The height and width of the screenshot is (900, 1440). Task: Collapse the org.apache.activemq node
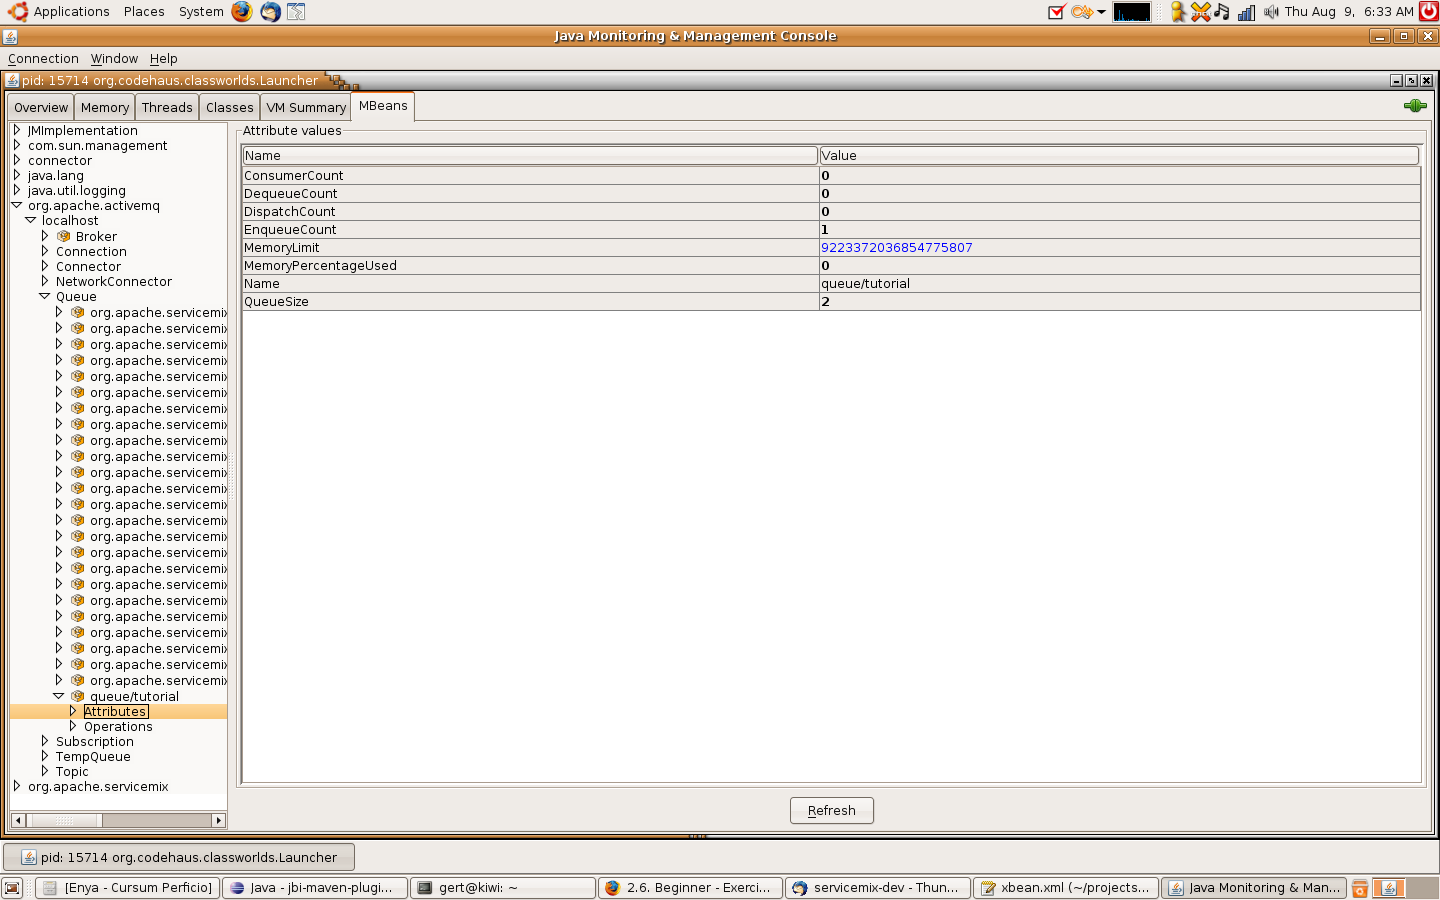coord(17,205)
